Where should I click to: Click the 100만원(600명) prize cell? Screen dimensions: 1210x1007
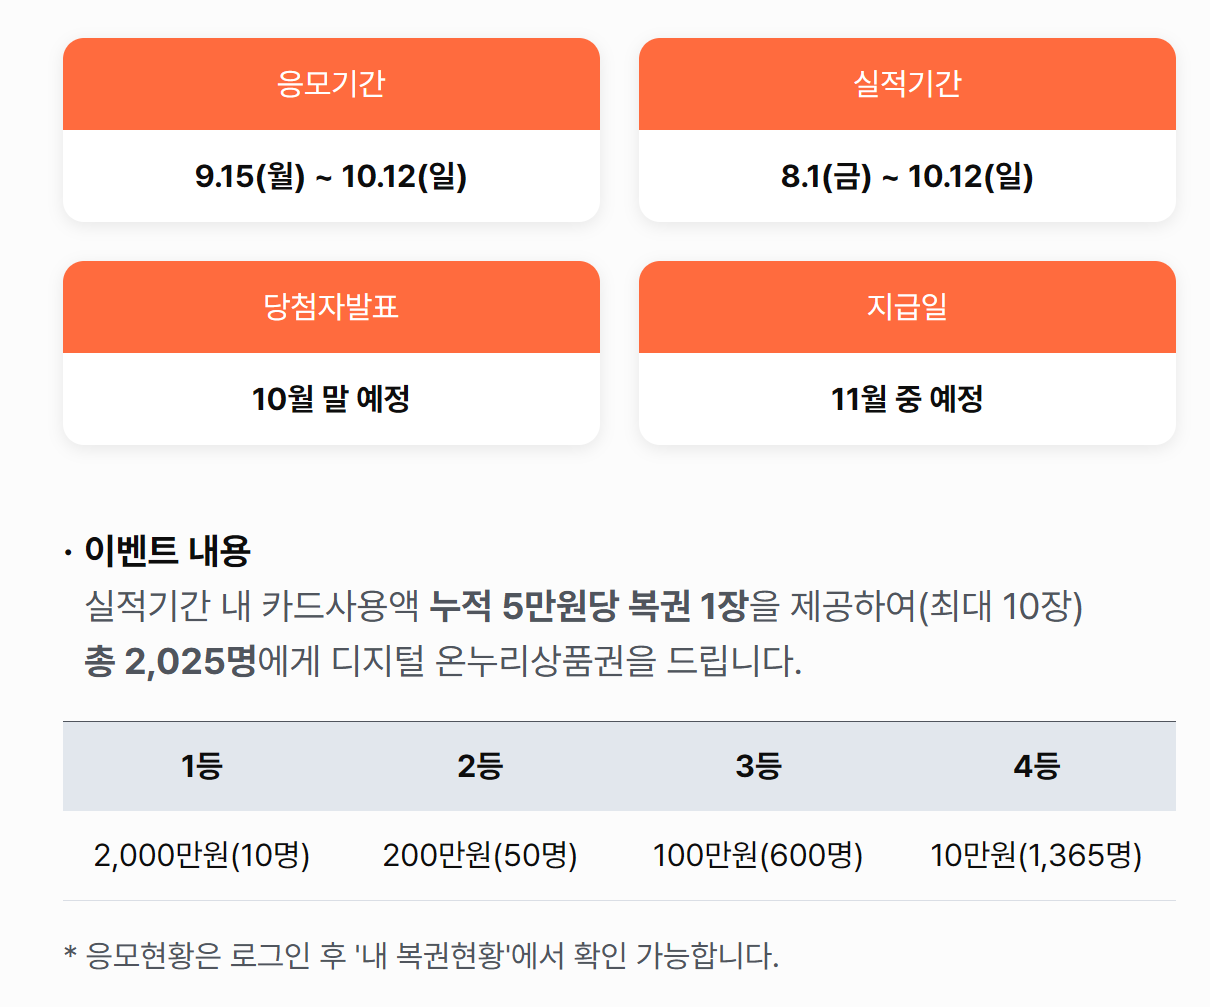(x=758, y=856)
